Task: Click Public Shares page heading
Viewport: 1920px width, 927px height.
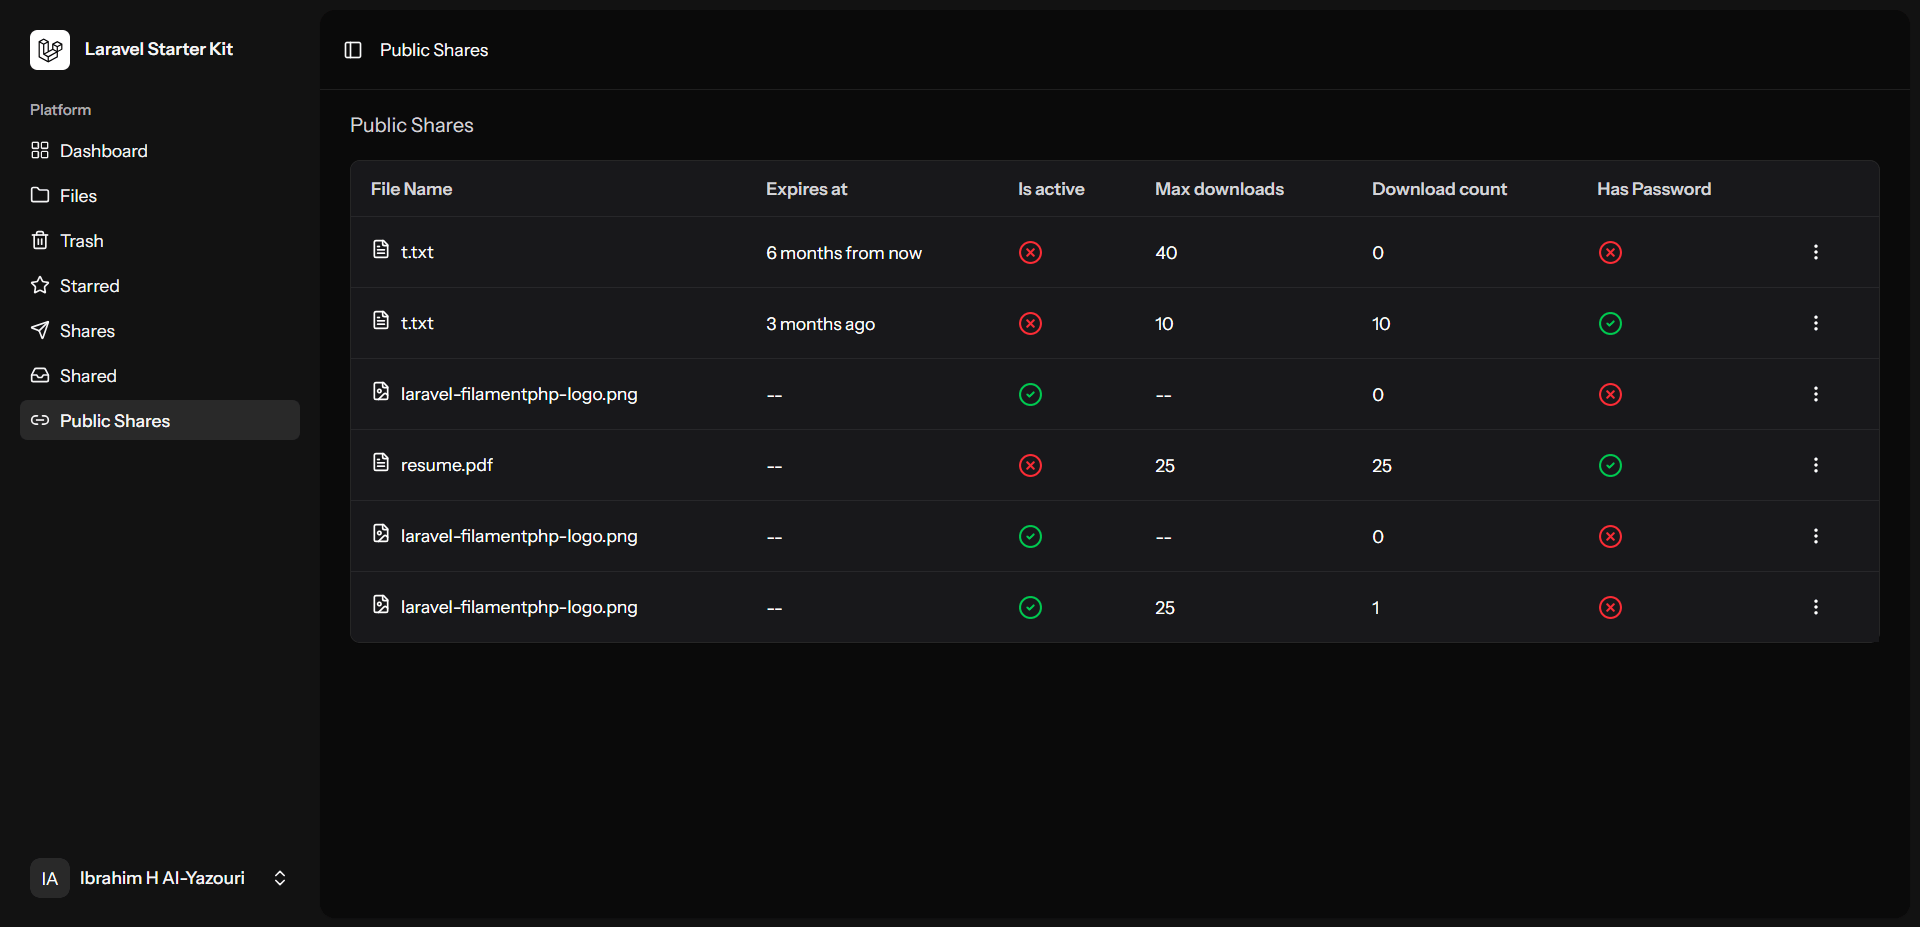Action: pos(412,125)
